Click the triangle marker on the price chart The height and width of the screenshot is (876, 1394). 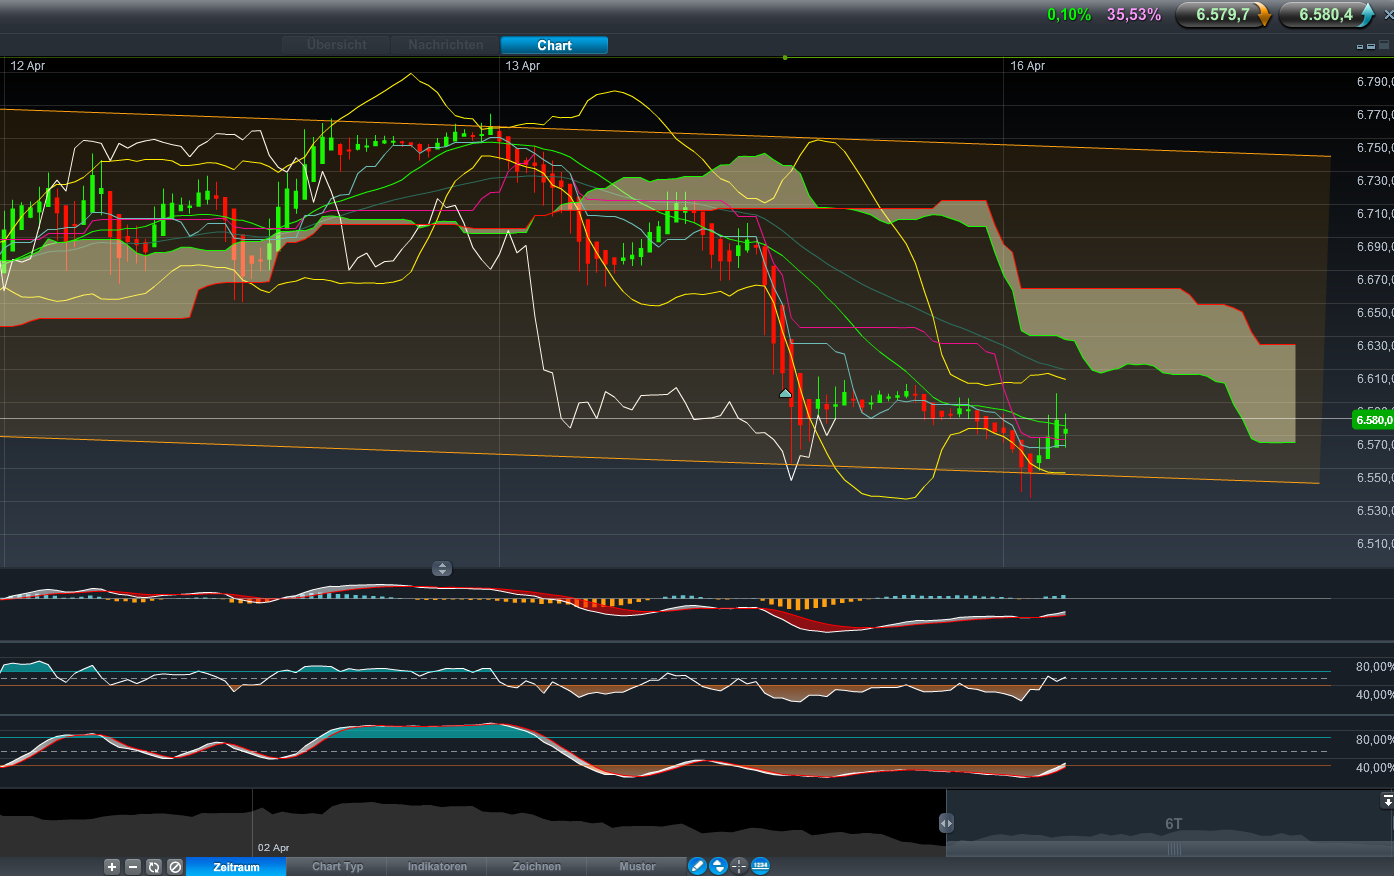[x=785, y=394]
